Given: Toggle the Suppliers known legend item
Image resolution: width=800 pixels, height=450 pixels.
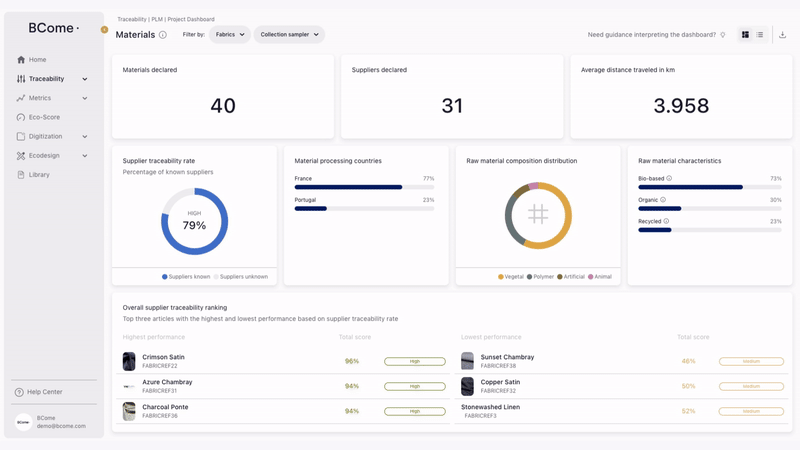Looking at the screenshot, I should (186, 277).
